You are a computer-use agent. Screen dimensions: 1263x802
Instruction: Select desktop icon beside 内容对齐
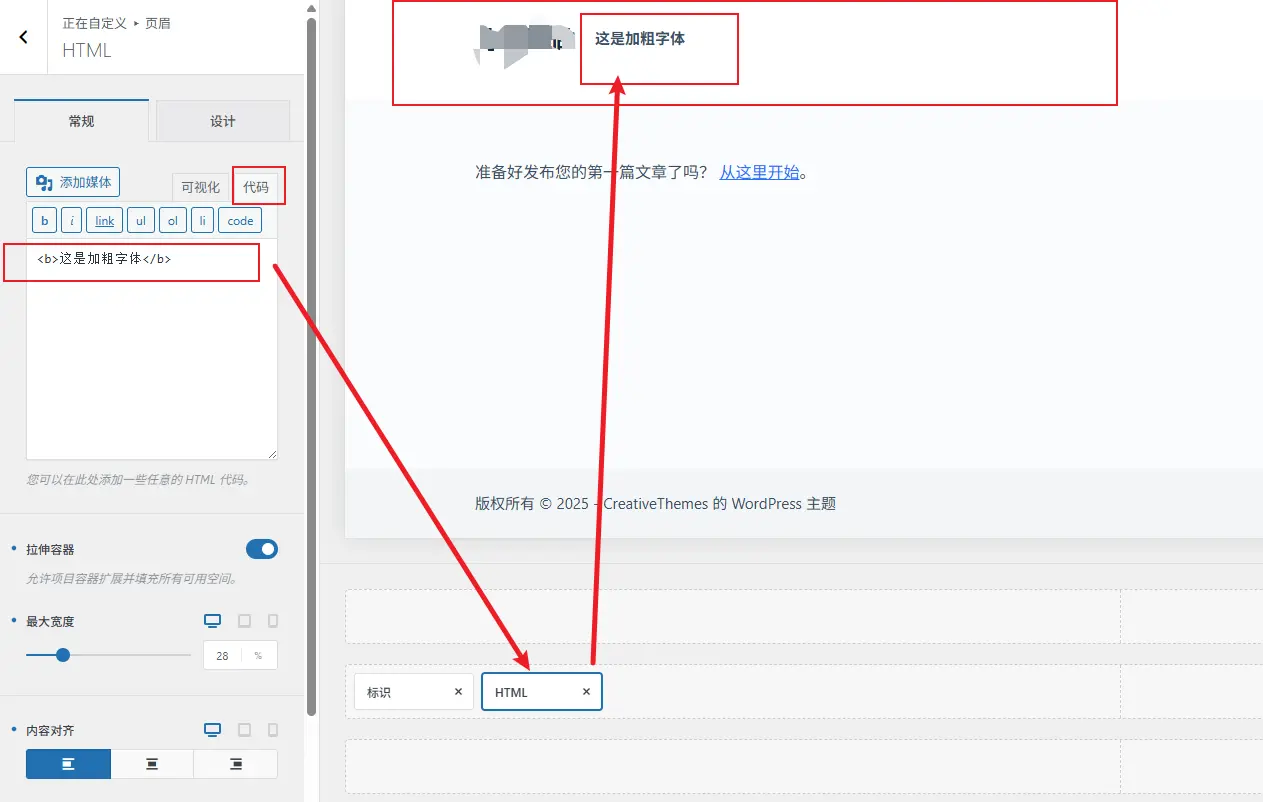[x=212, y=730]
